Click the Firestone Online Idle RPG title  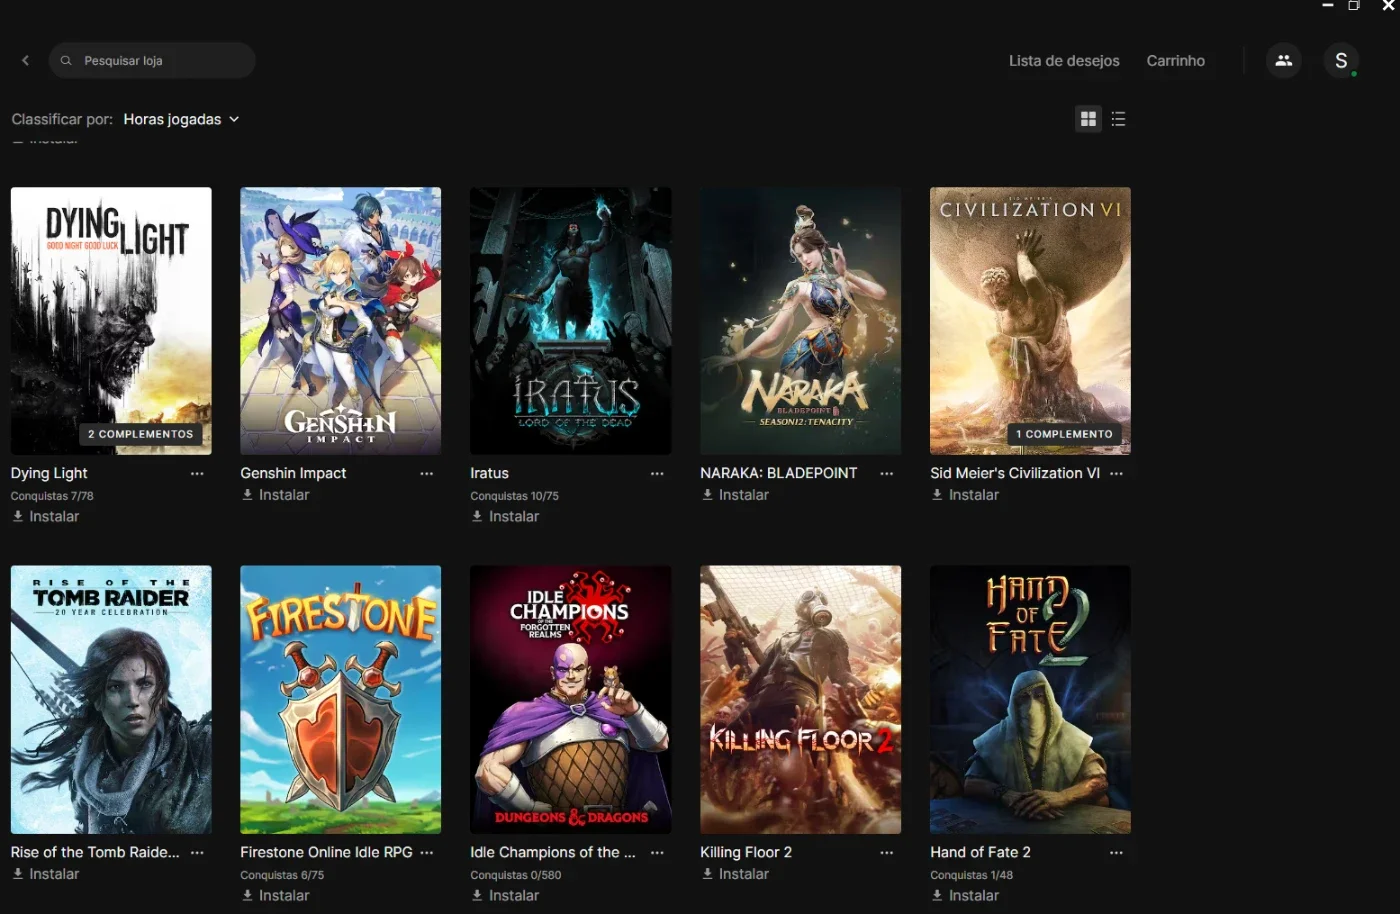tap(326, 853)
